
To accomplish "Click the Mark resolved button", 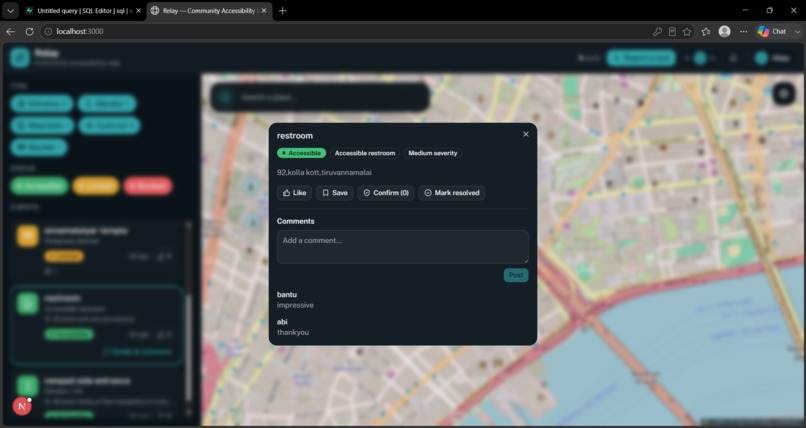I will [452, 193].
